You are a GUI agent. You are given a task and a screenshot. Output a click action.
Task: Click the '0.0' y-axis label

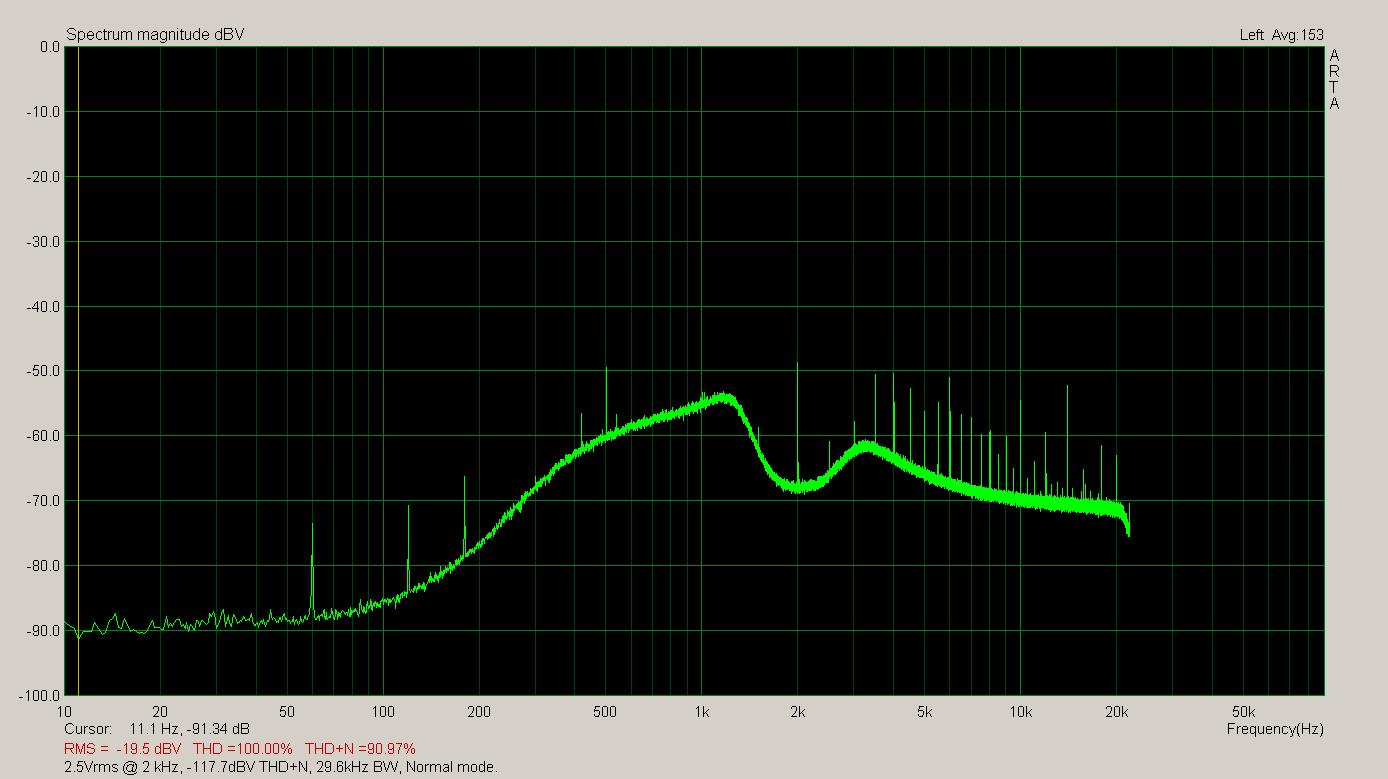[49, 47]
